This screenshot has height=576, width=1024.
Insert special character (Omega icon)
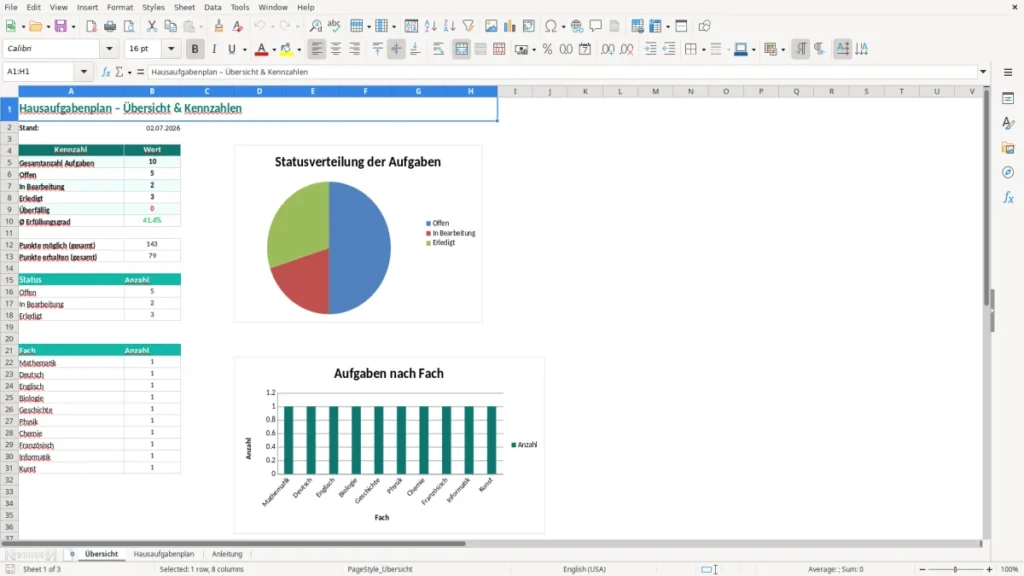coord(551,26)
